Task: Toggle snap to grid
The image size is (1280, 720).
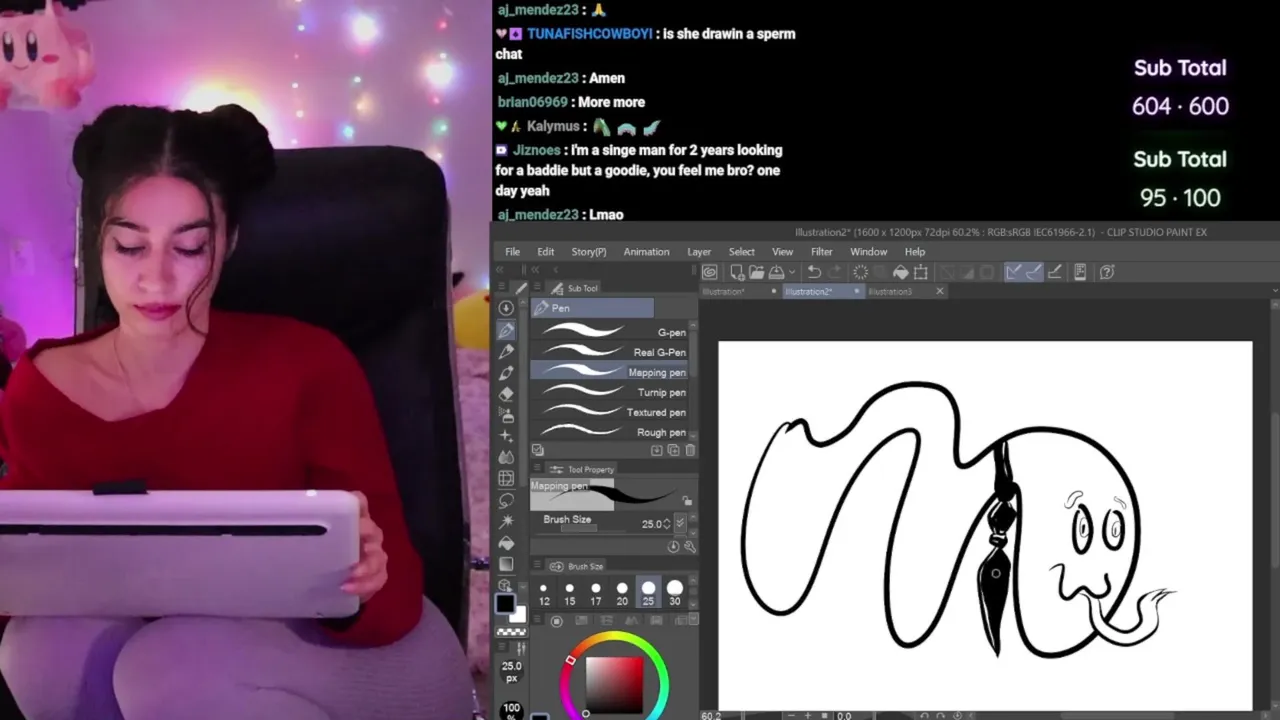Action: tap(1055, 272)
